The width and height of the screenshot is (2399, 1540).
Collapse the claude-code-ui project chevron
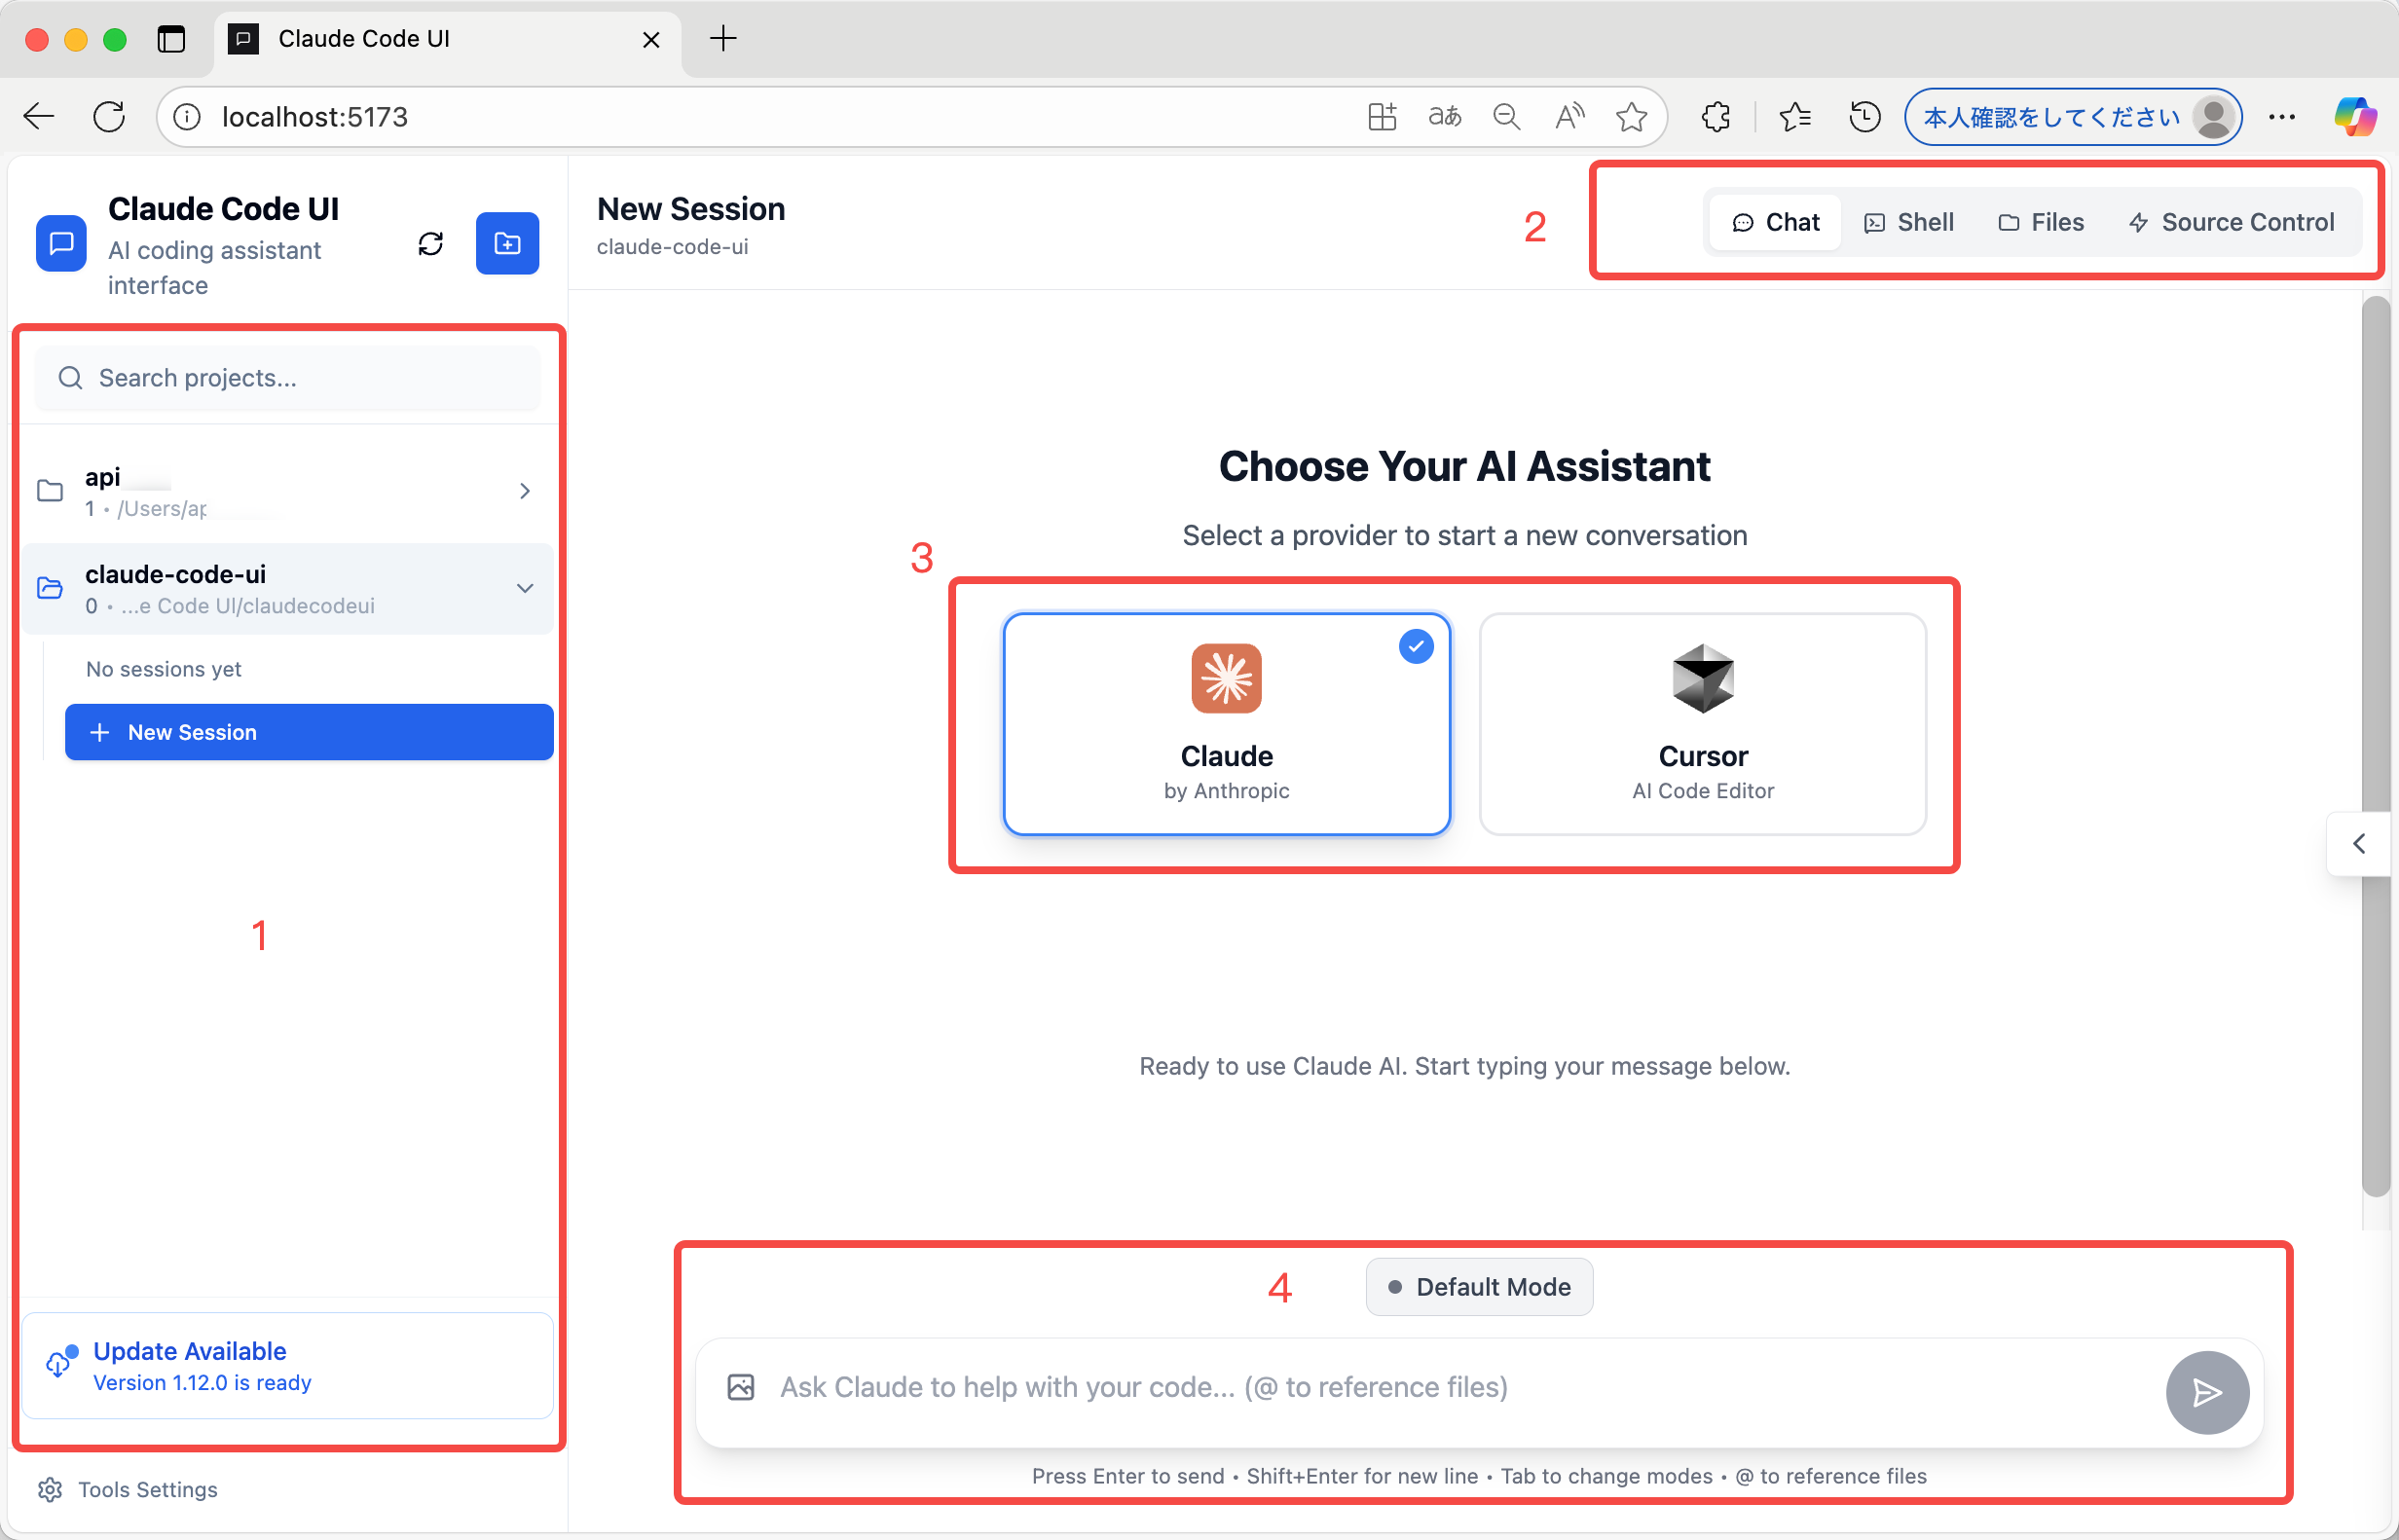pyautogui.click(x=525, y=588)
